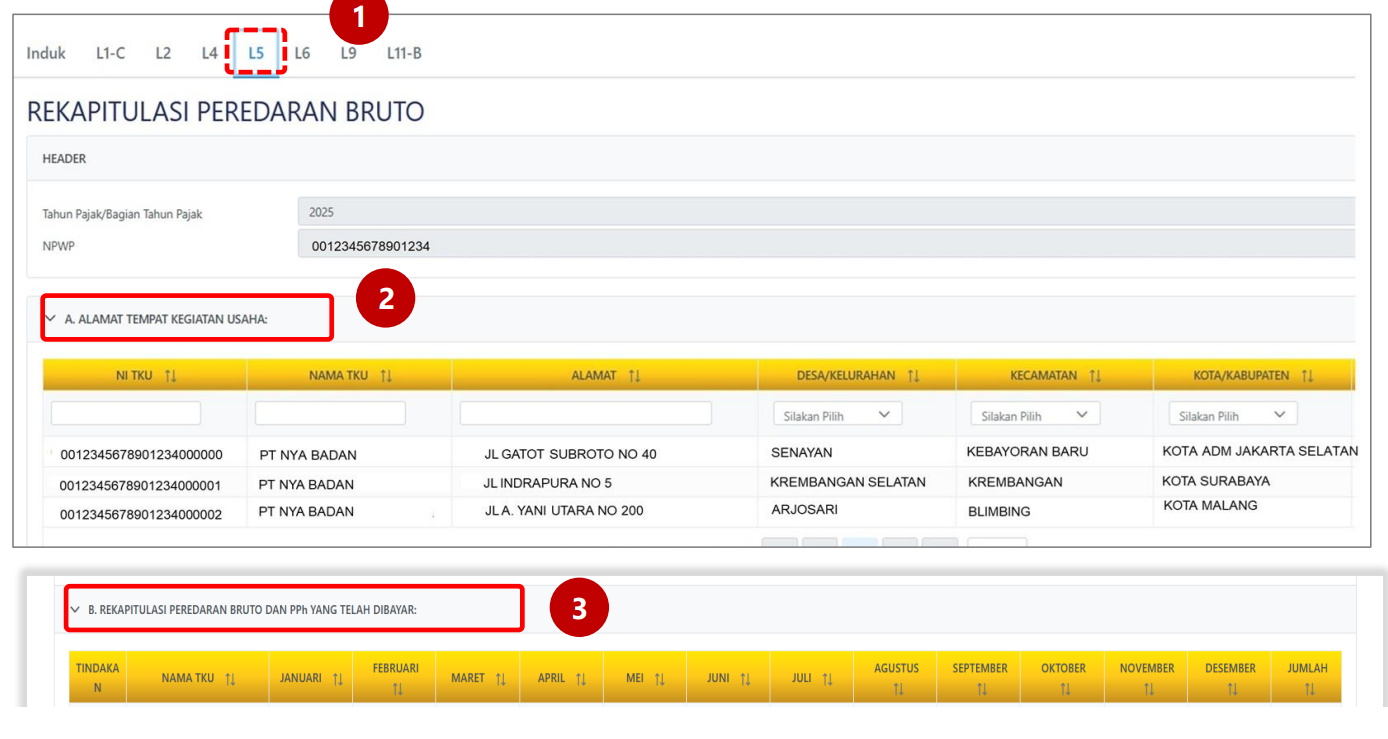
Task: Open the L11-B tab
Action: point(402,53)
